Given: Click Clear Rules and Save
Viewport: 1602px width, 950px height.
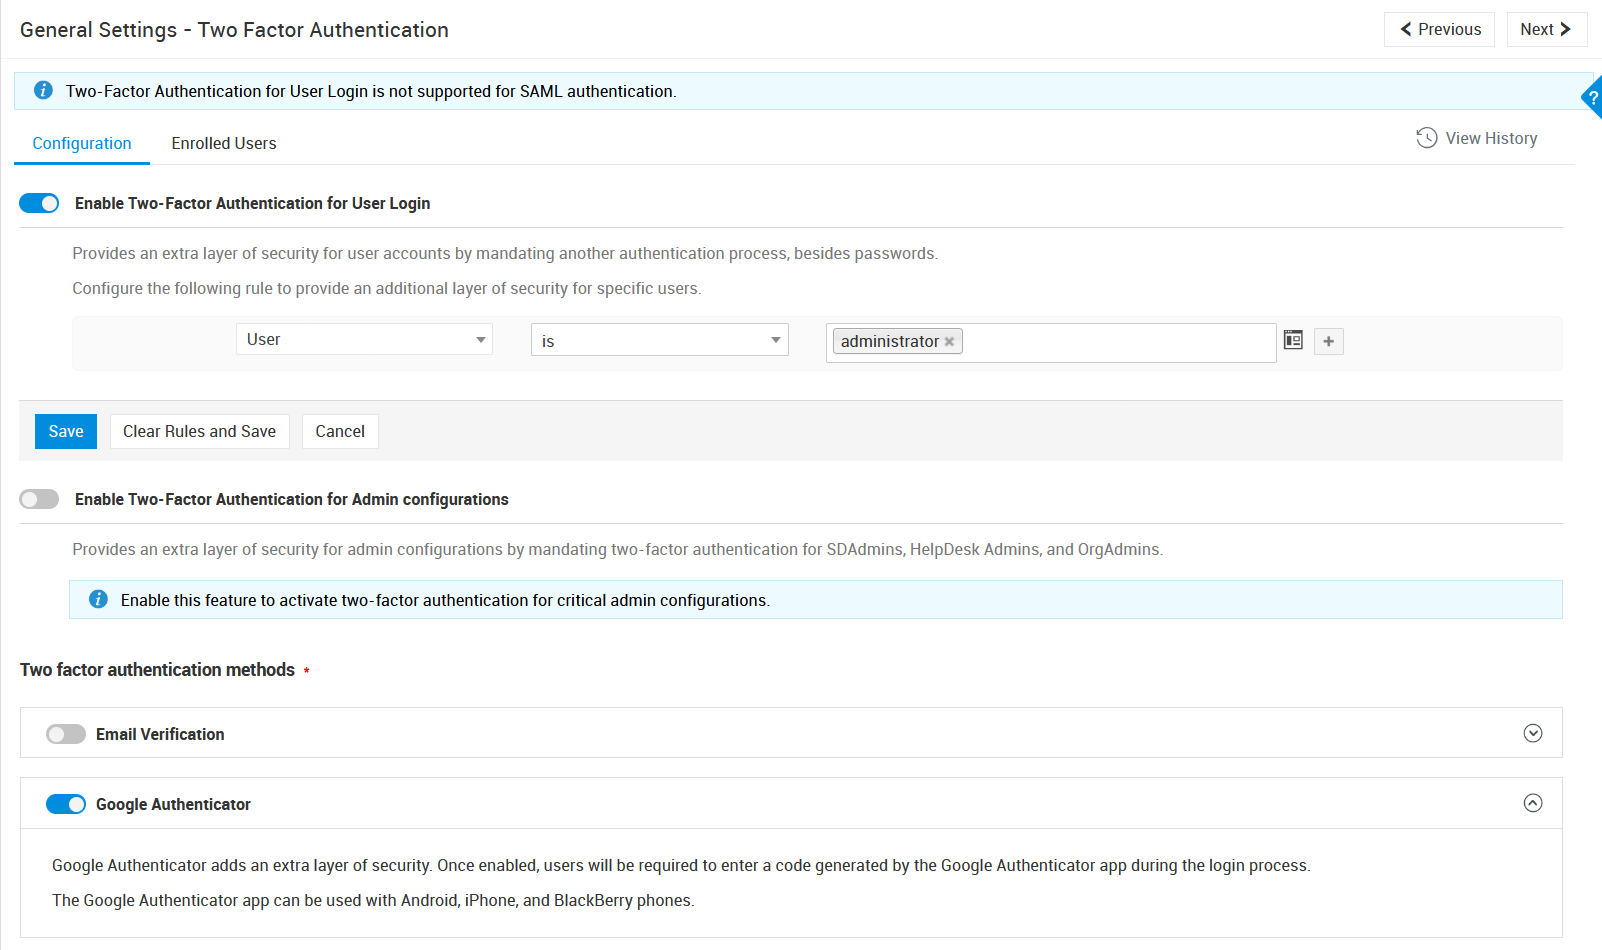Looking at the screenshot, I should pyautogui.click(x=199, y=431).
